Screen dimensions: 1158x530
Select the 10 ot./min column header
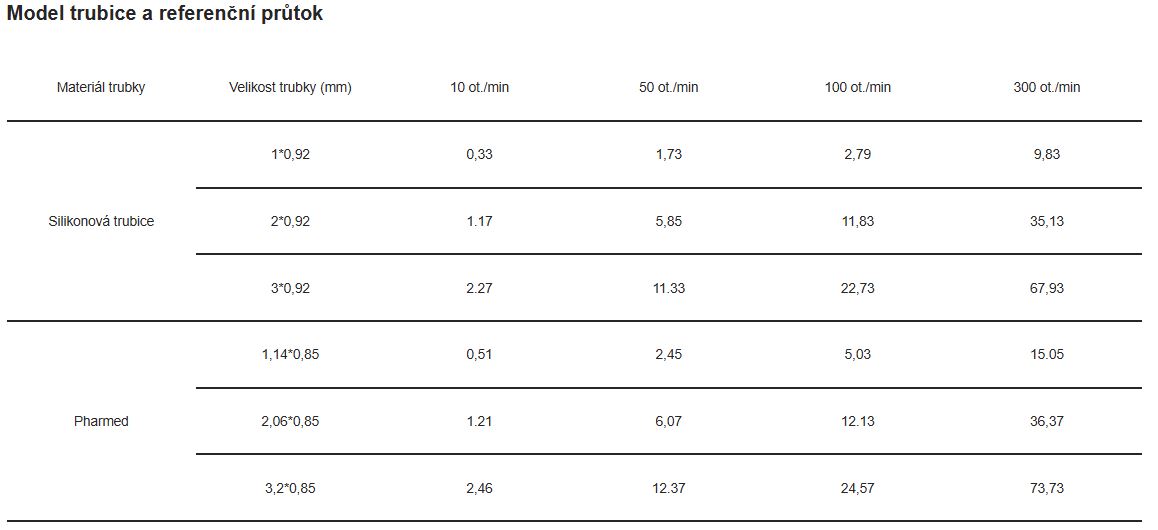point(479,87)
